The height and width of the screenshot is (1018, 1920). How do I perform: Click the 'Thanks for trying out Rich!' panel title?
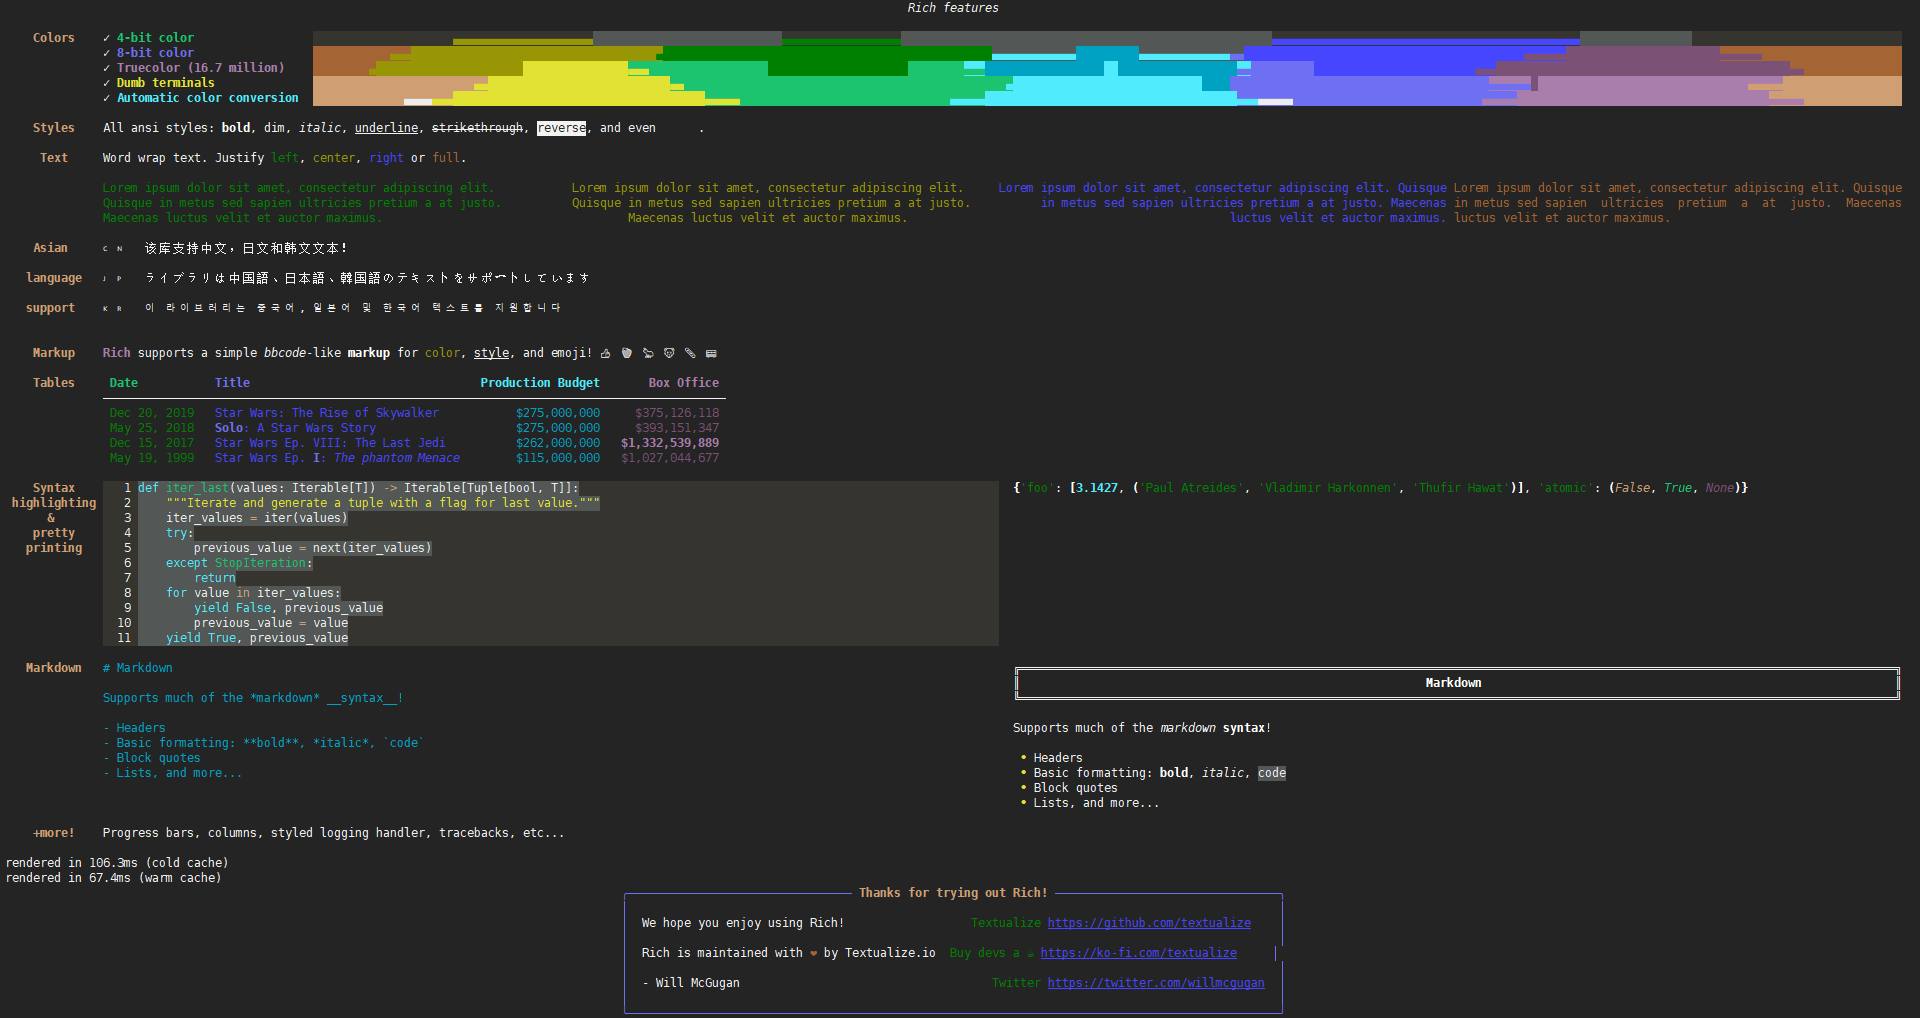(x=953, y=893)
